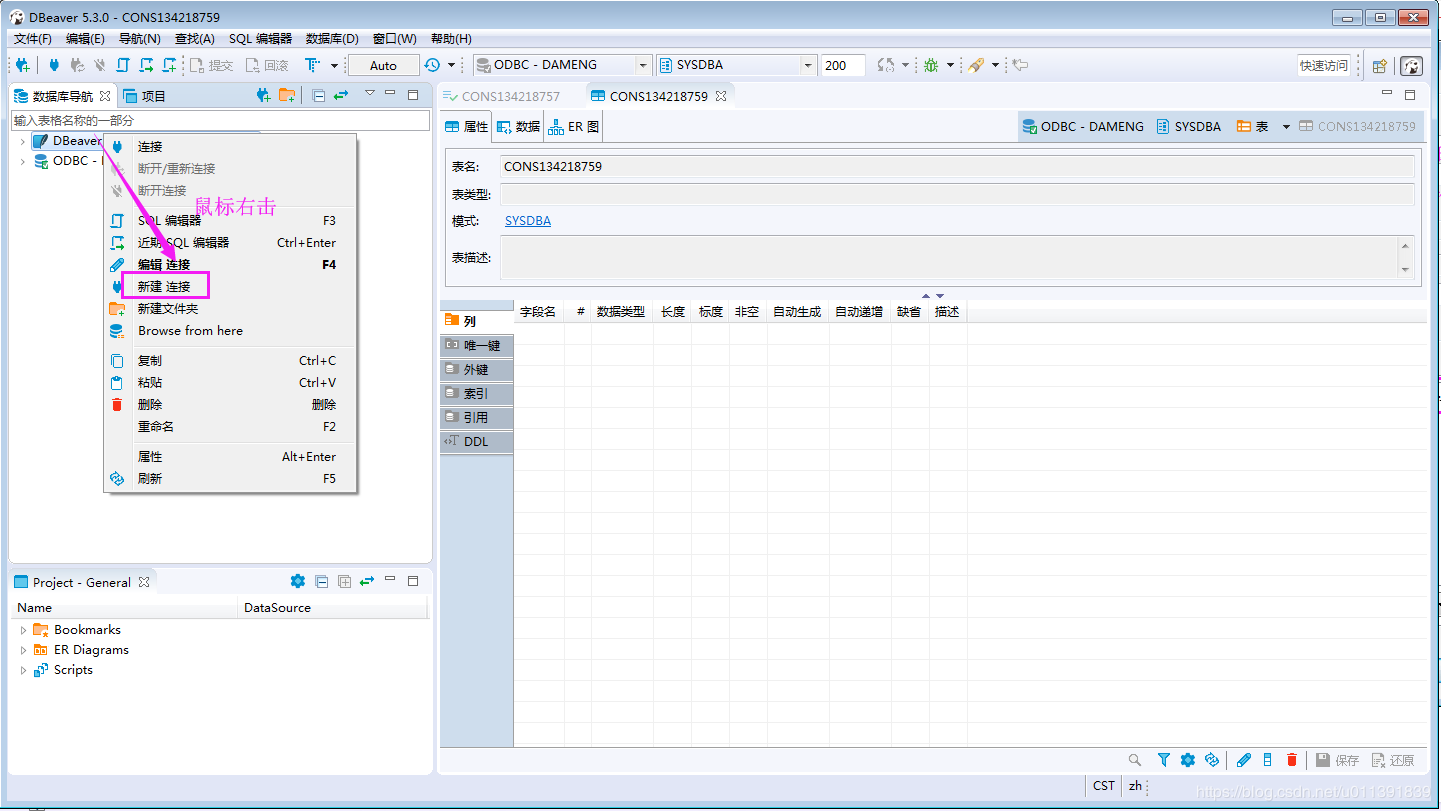Select 新建文件夹 in context menu

[x=168, y=309]
